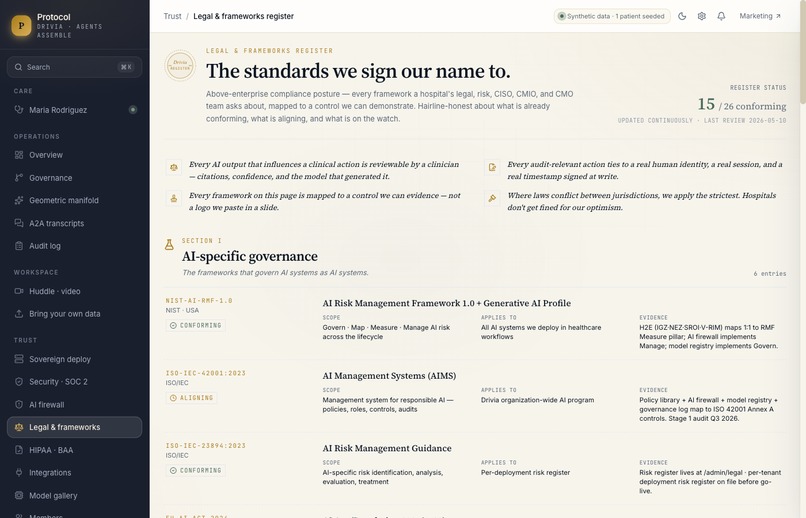The image size is (806, 518).
Task: Open HIPAA · BAA page
Action: click(x=75, y=450)
